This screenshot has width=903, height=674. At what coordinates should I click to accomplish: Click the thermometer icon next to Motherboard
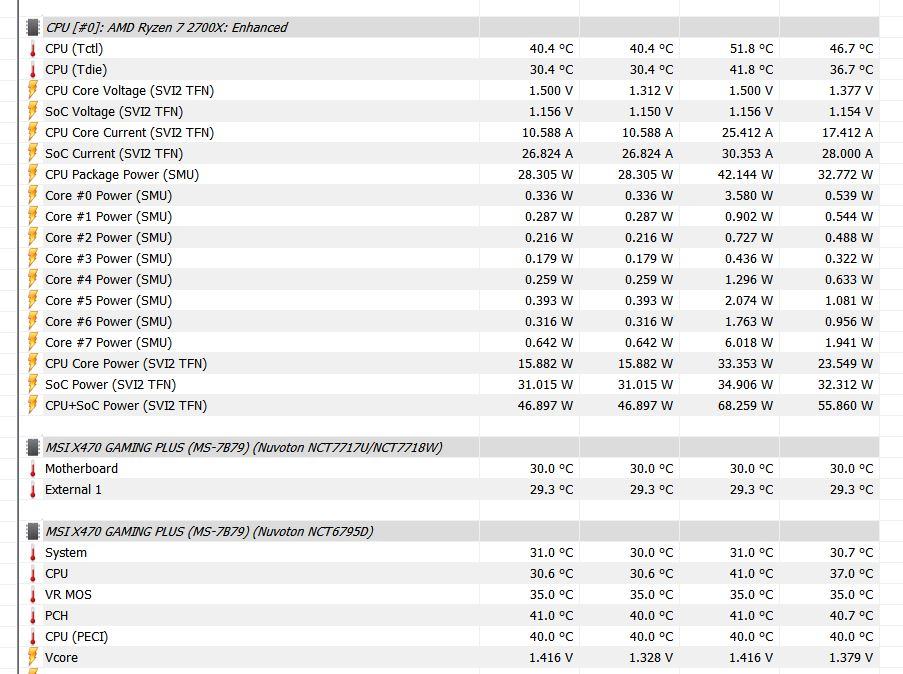tap(32, 468)
